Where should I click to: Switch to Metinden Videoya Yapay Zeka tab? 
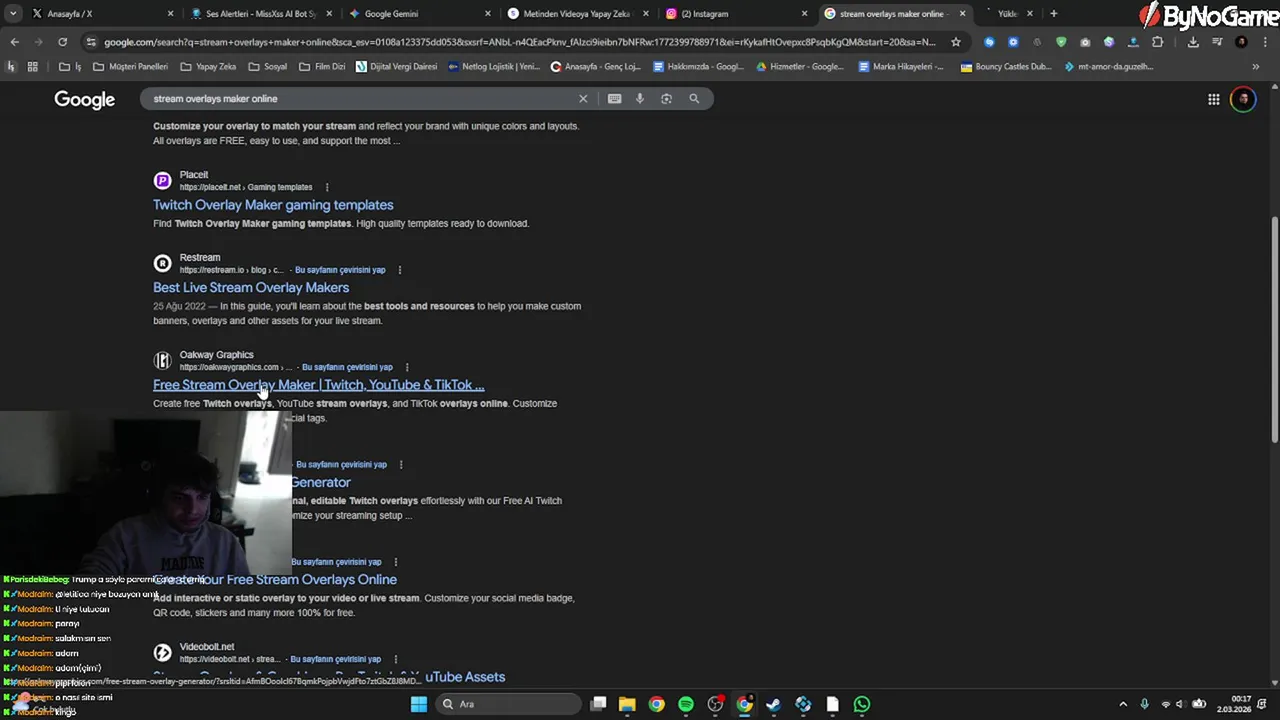pyautogui.click(x=577, y=14)
